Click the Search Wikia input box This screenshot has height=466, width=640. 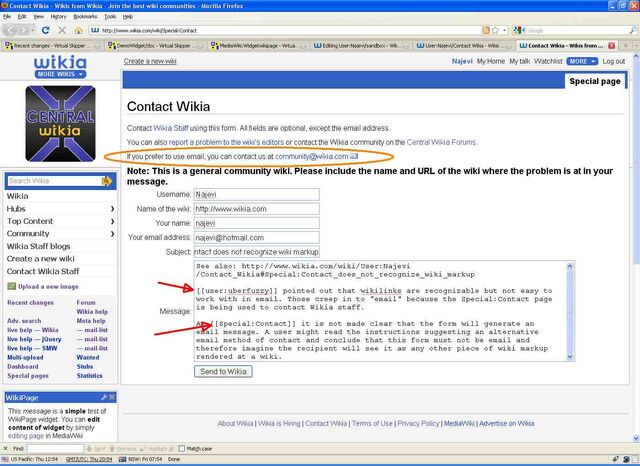pyautogui.click(x=54, y=181)
